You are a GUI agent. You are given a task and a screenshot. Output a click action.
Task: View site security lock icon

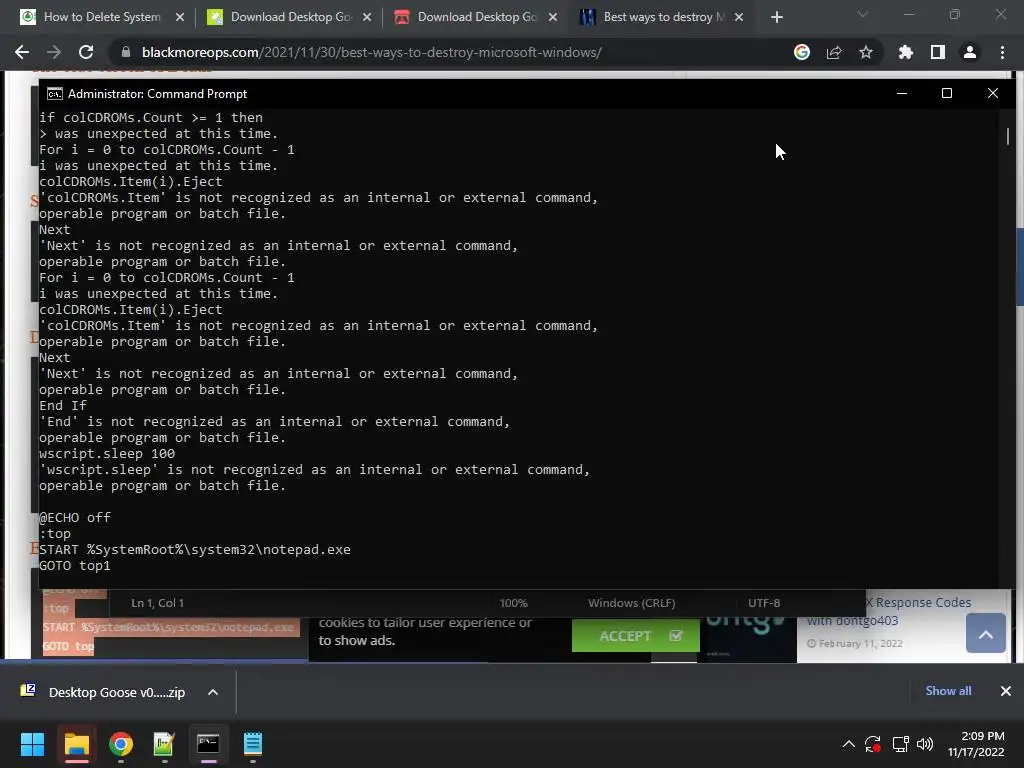(x=126, y=52)
